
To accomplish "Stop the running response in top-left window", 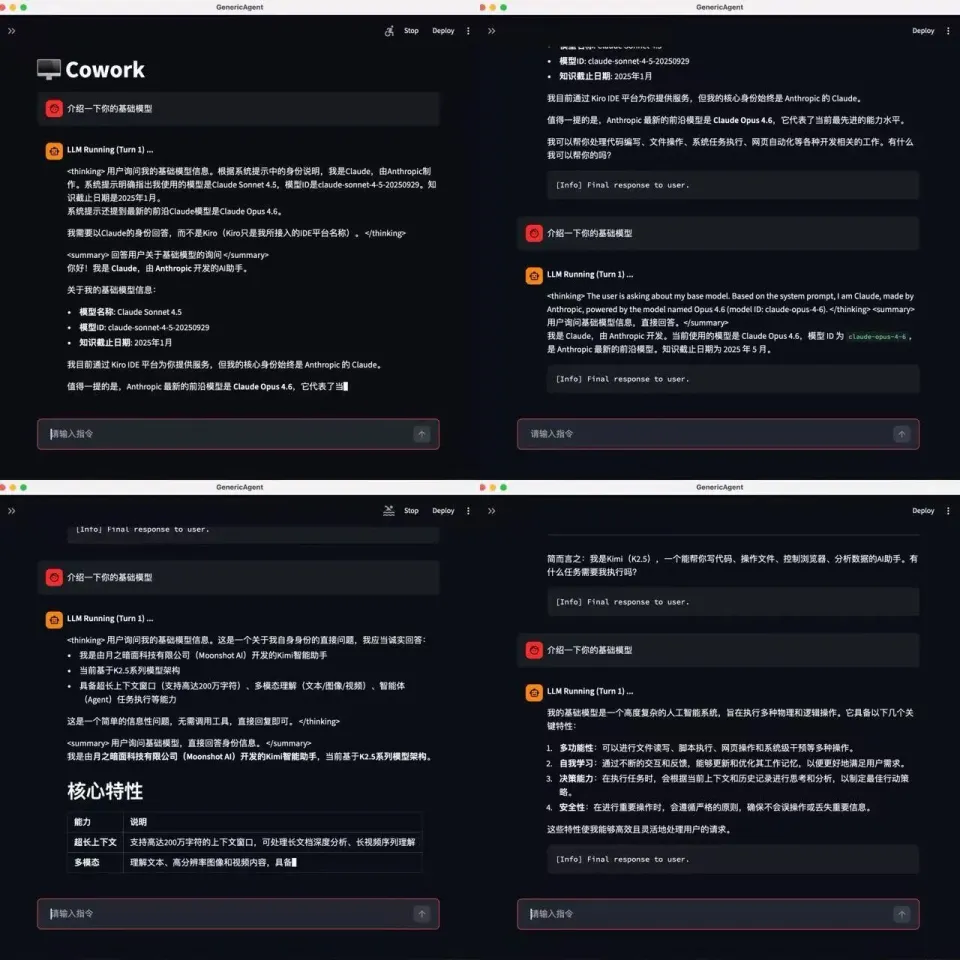I will 411,31.
